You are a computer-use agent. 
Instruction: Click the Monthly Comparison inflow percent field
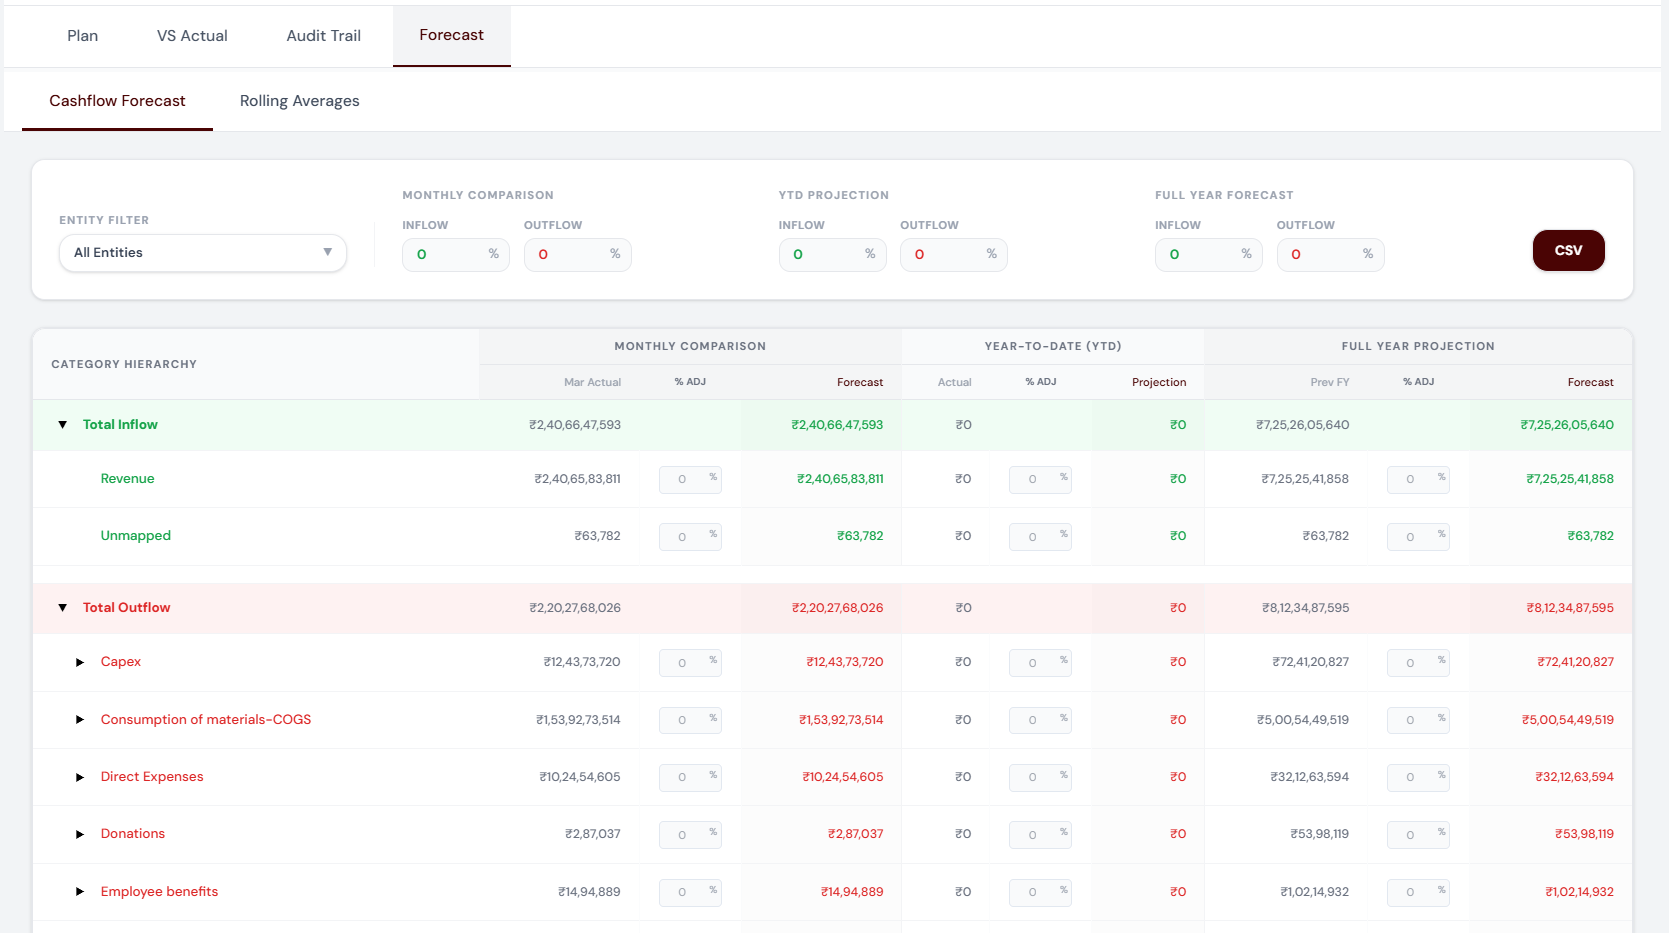point(448,255)
